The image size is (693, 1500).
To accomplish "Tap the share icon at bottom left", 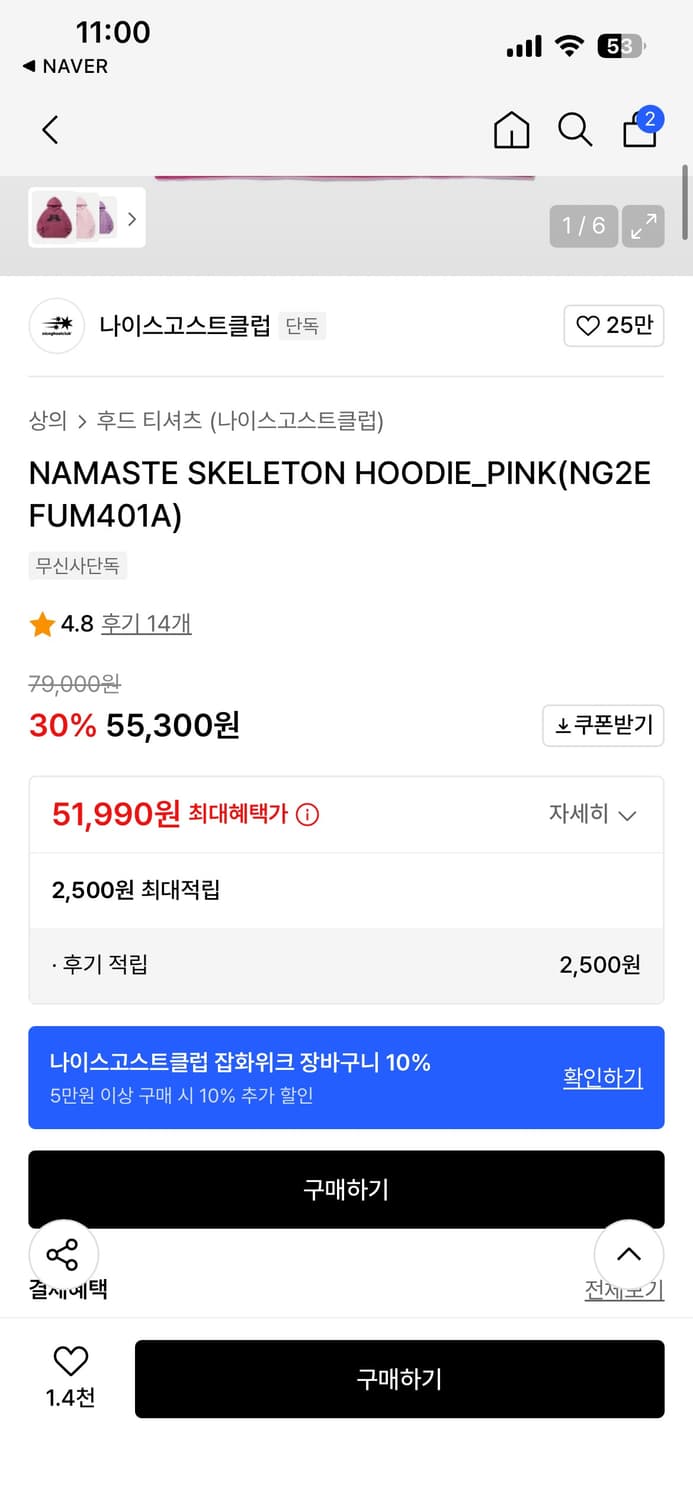I will click(x=63, y=1254).
